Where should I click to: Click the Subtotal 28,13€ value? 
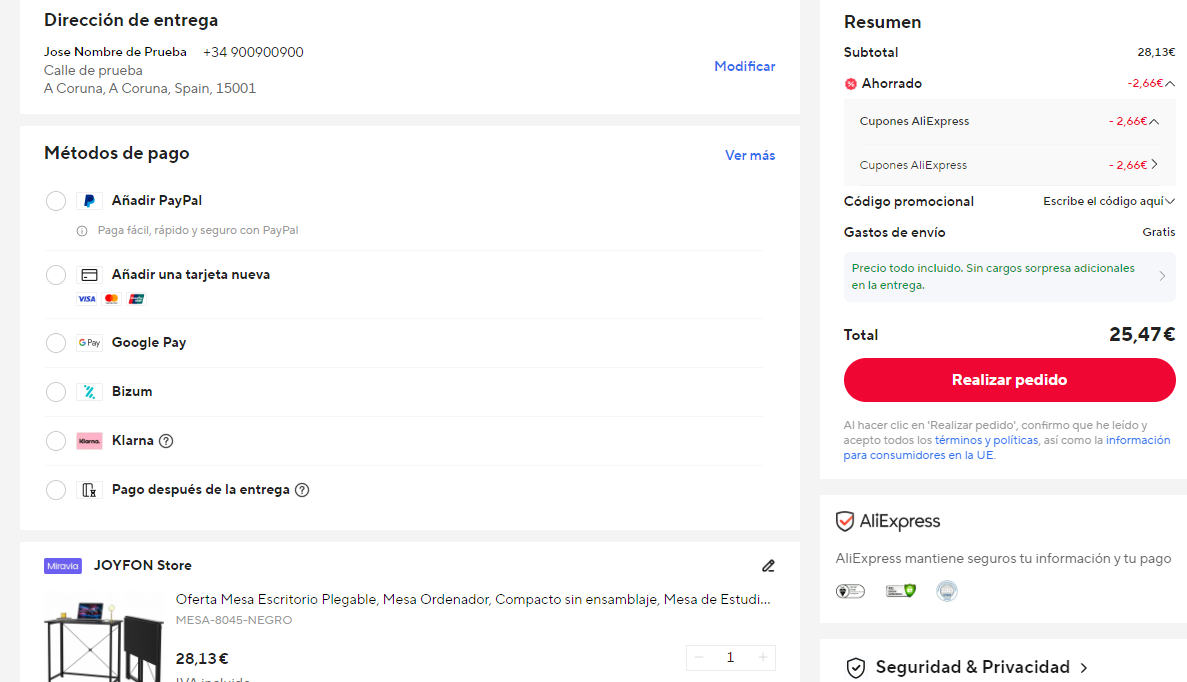coord(1156,52)
